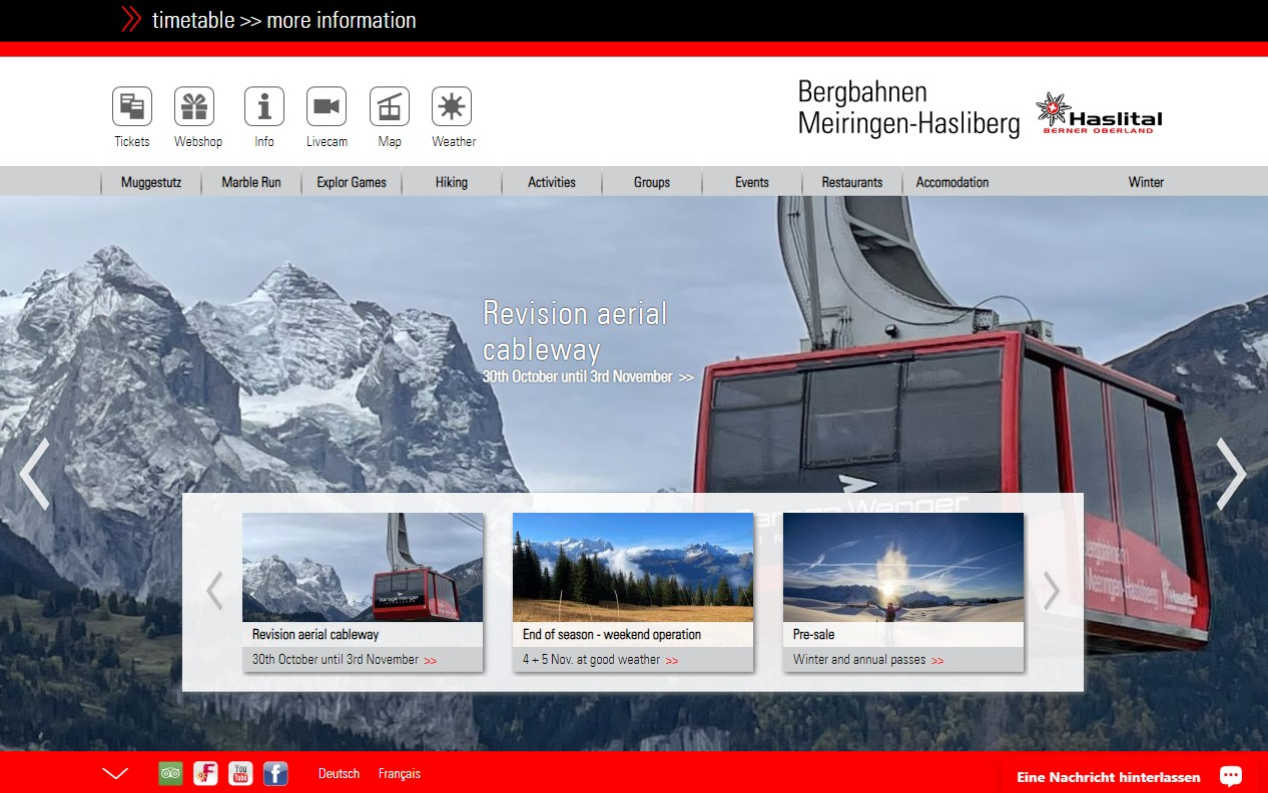This screenshot has height=793, width=1268.
Task: Open the YouTube icon in footer
Action: tap(240, 773)
